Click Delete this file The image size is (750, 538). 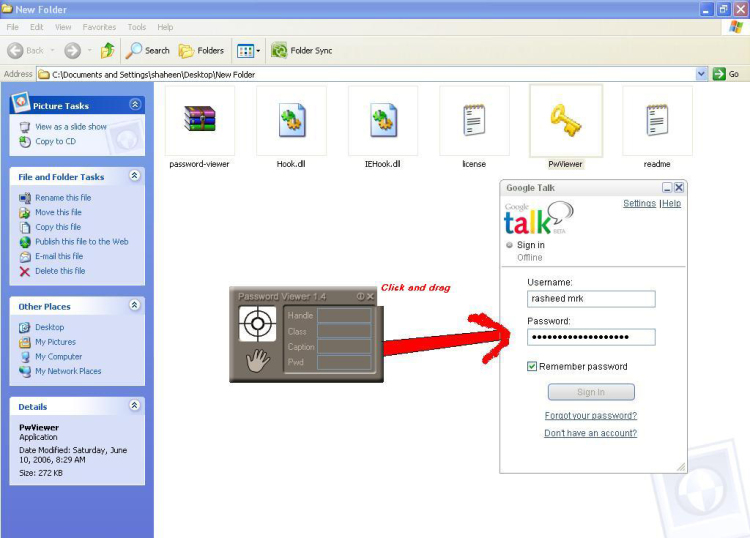60,271
